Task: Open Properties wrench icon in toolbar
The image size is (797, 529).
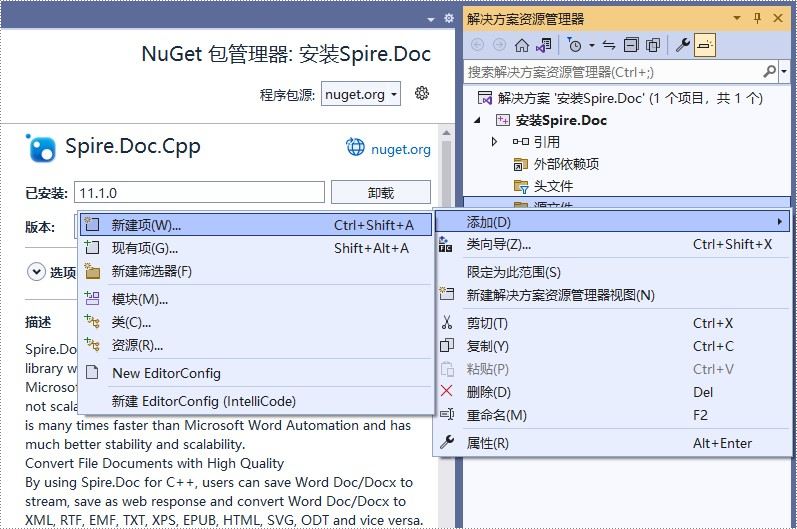Action: point(683,45)
